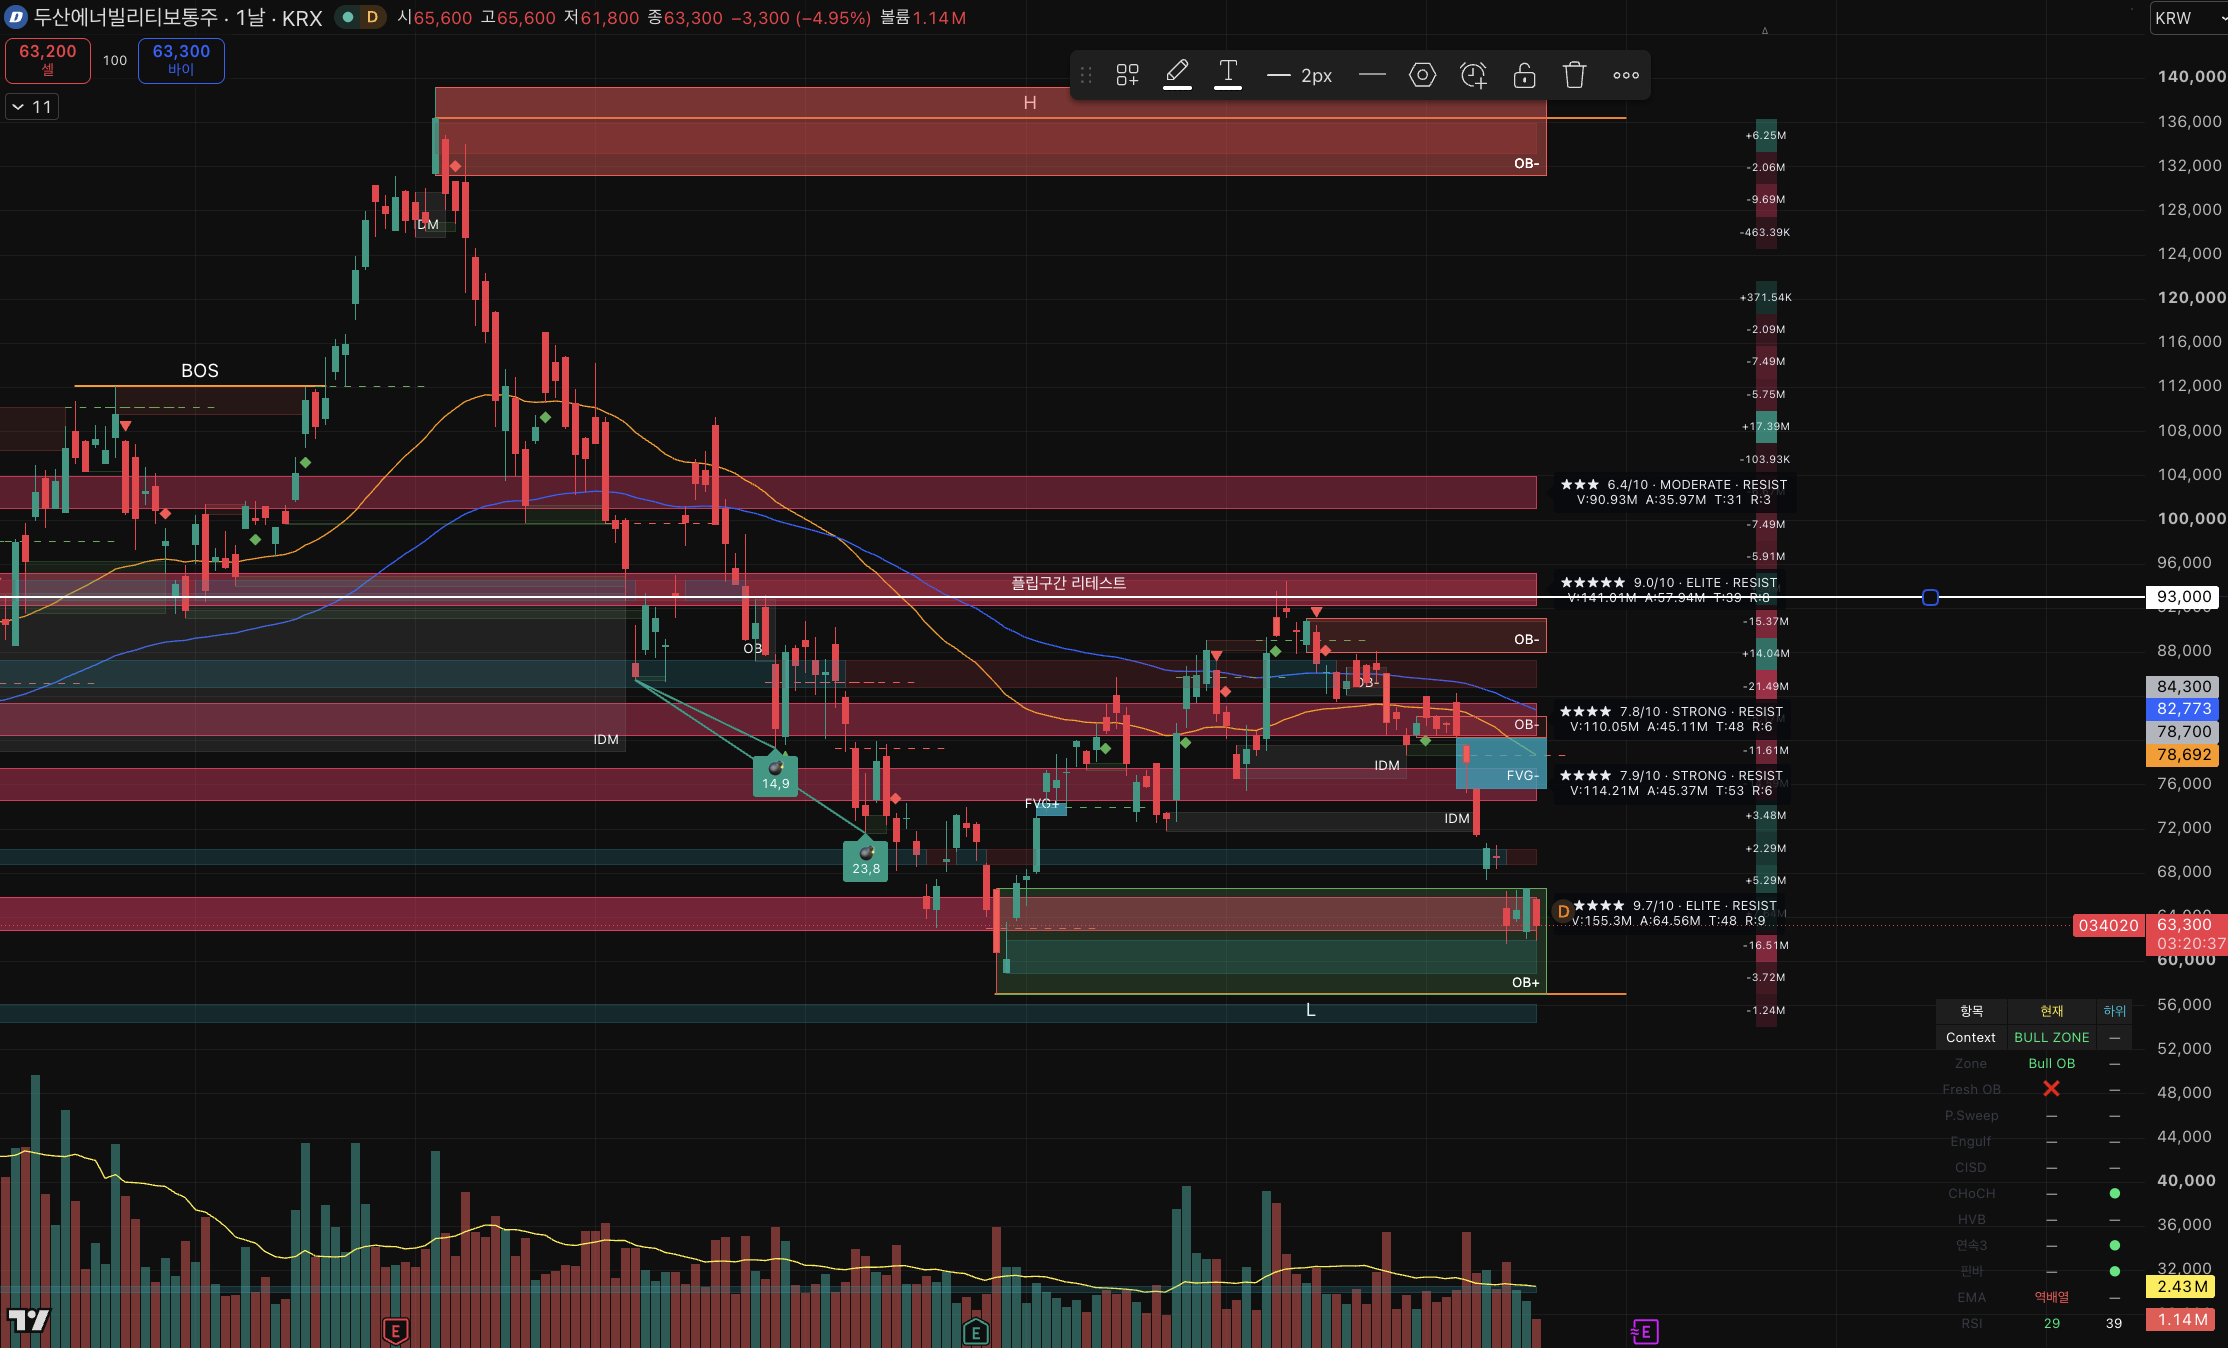Open drawing settings hexagon icon
The image size is (2228, 1348).
coord(1422,75)
